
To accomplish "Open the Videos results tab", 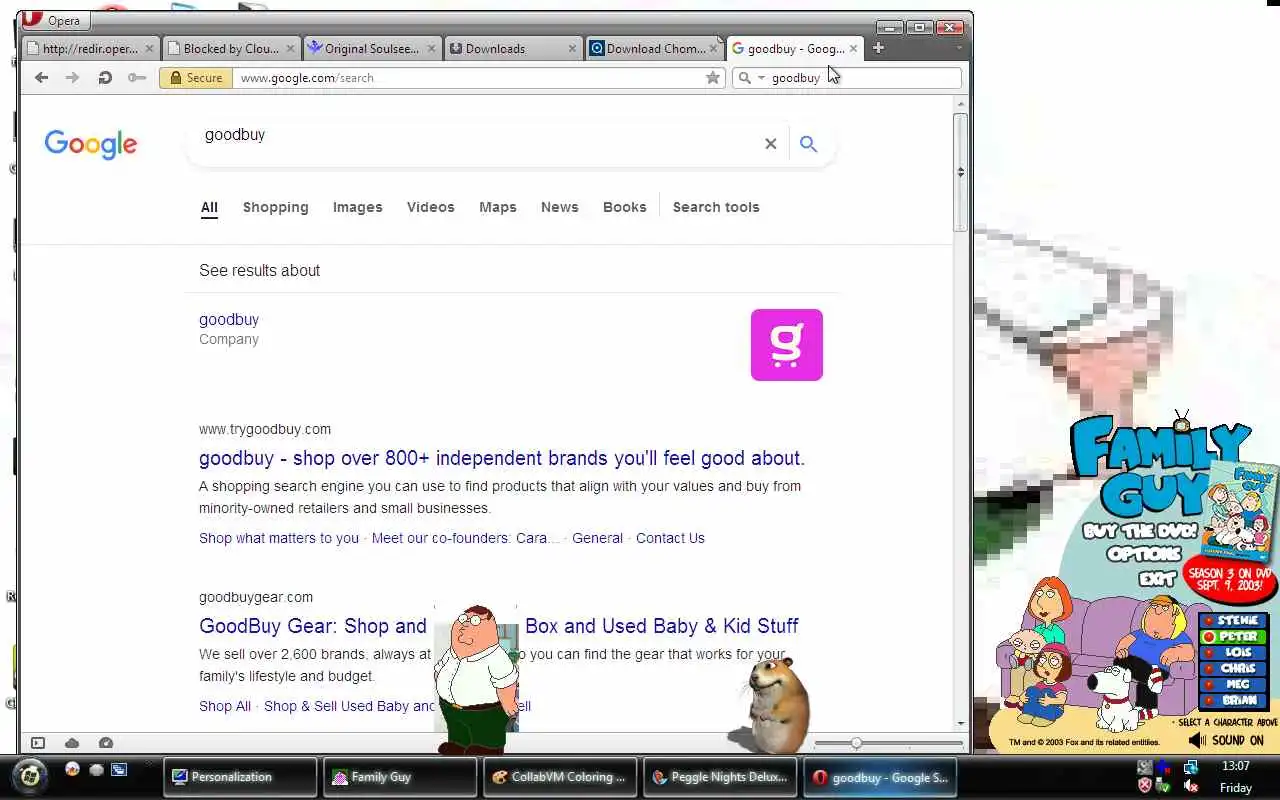I will point(430,207).
